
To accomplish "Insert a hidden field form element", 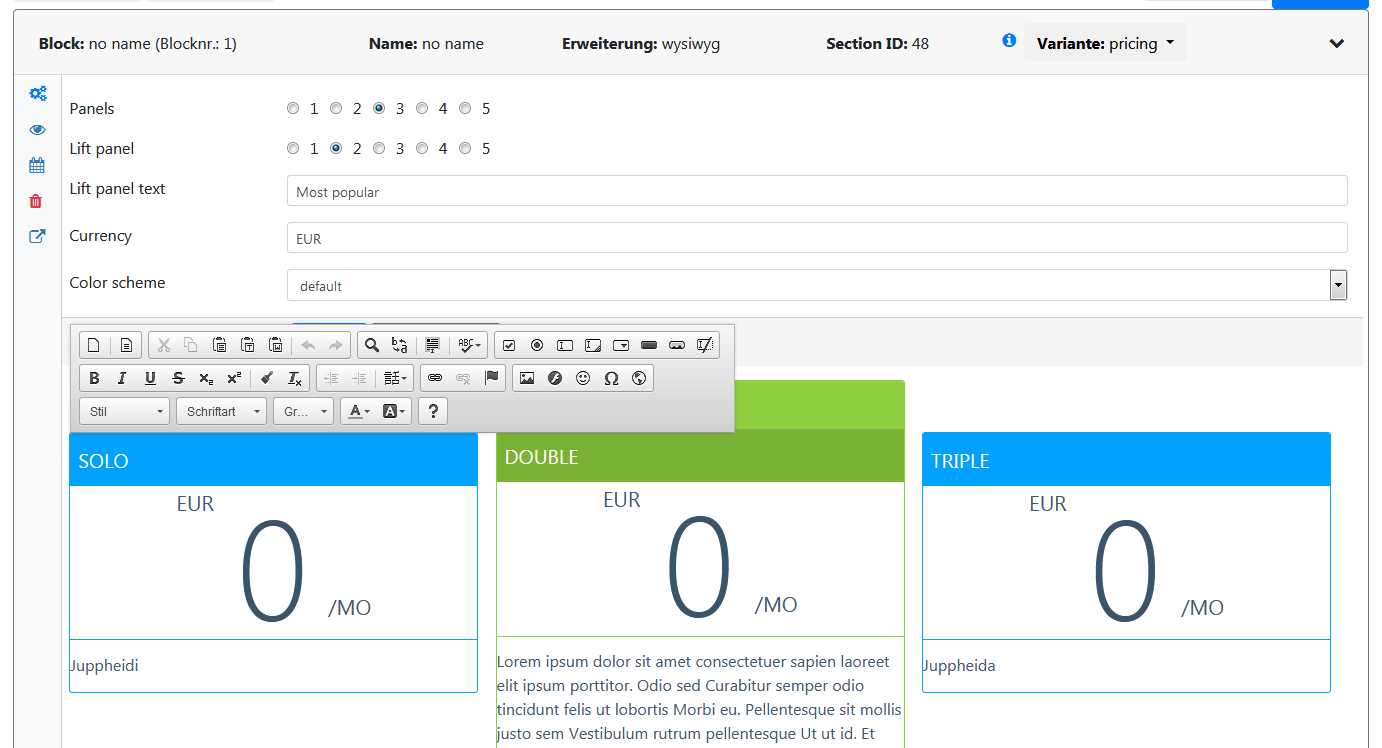I will [x=705, y=345].
